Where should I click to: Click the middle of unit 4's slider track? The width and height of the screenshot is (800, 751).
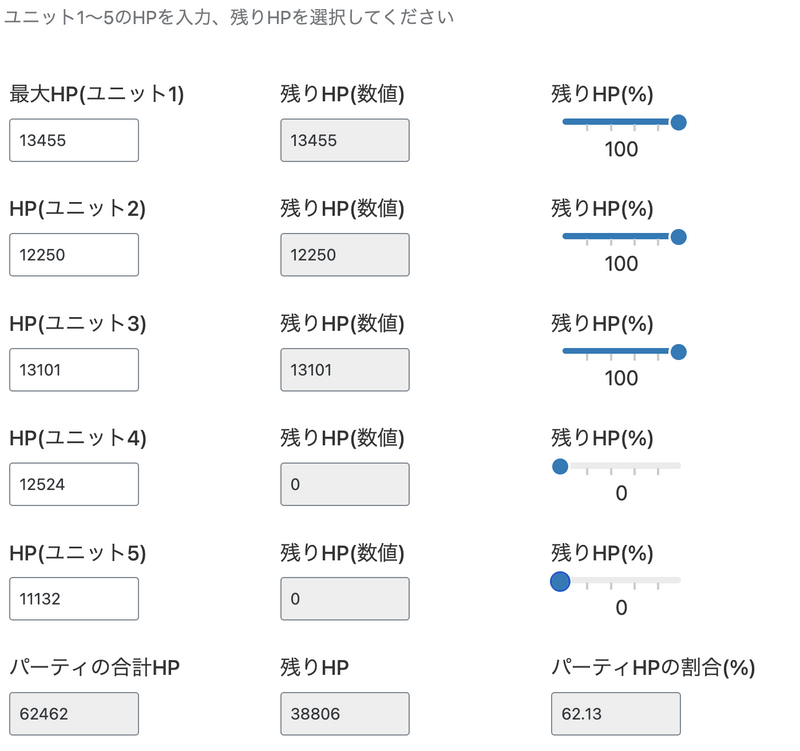click(620, 466)
